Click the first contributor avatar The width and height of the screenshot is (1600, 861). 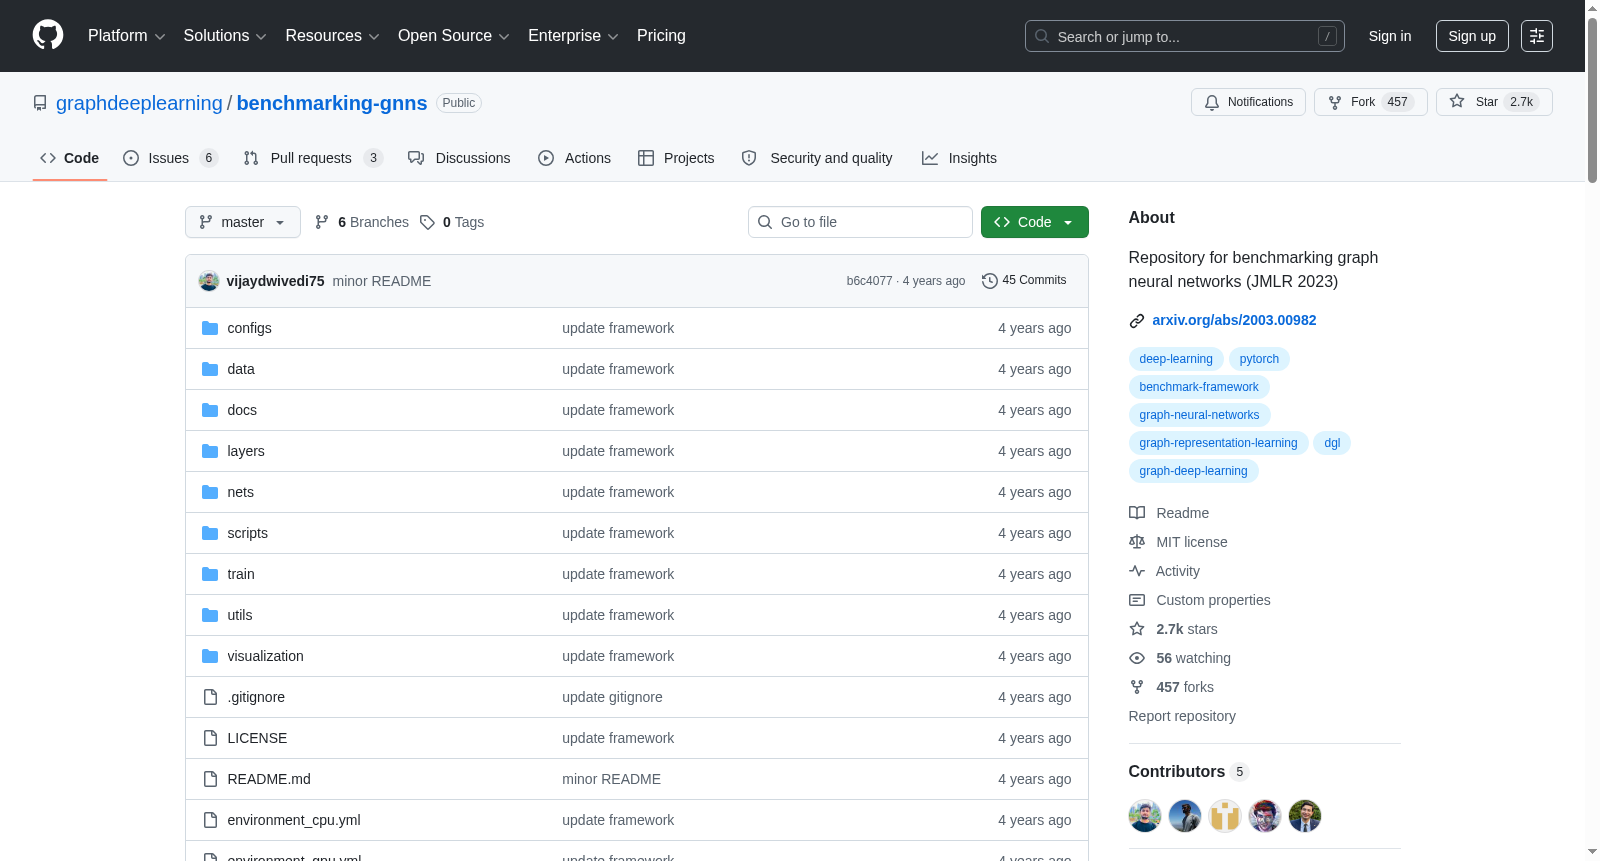point(1145,816)
